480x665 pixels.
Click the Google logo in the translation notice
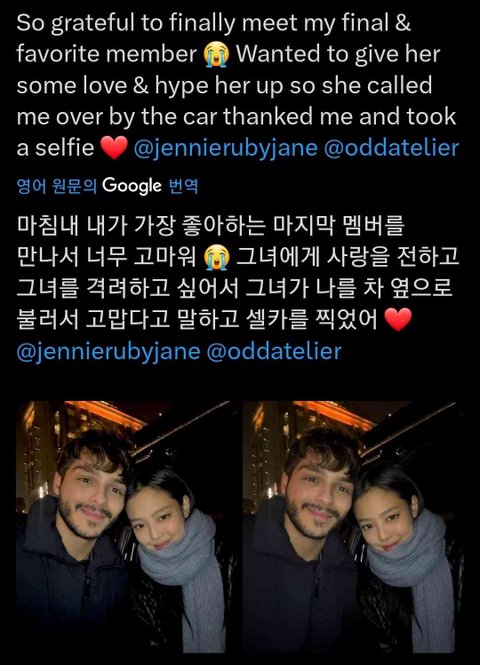click(x=132, y=186)
